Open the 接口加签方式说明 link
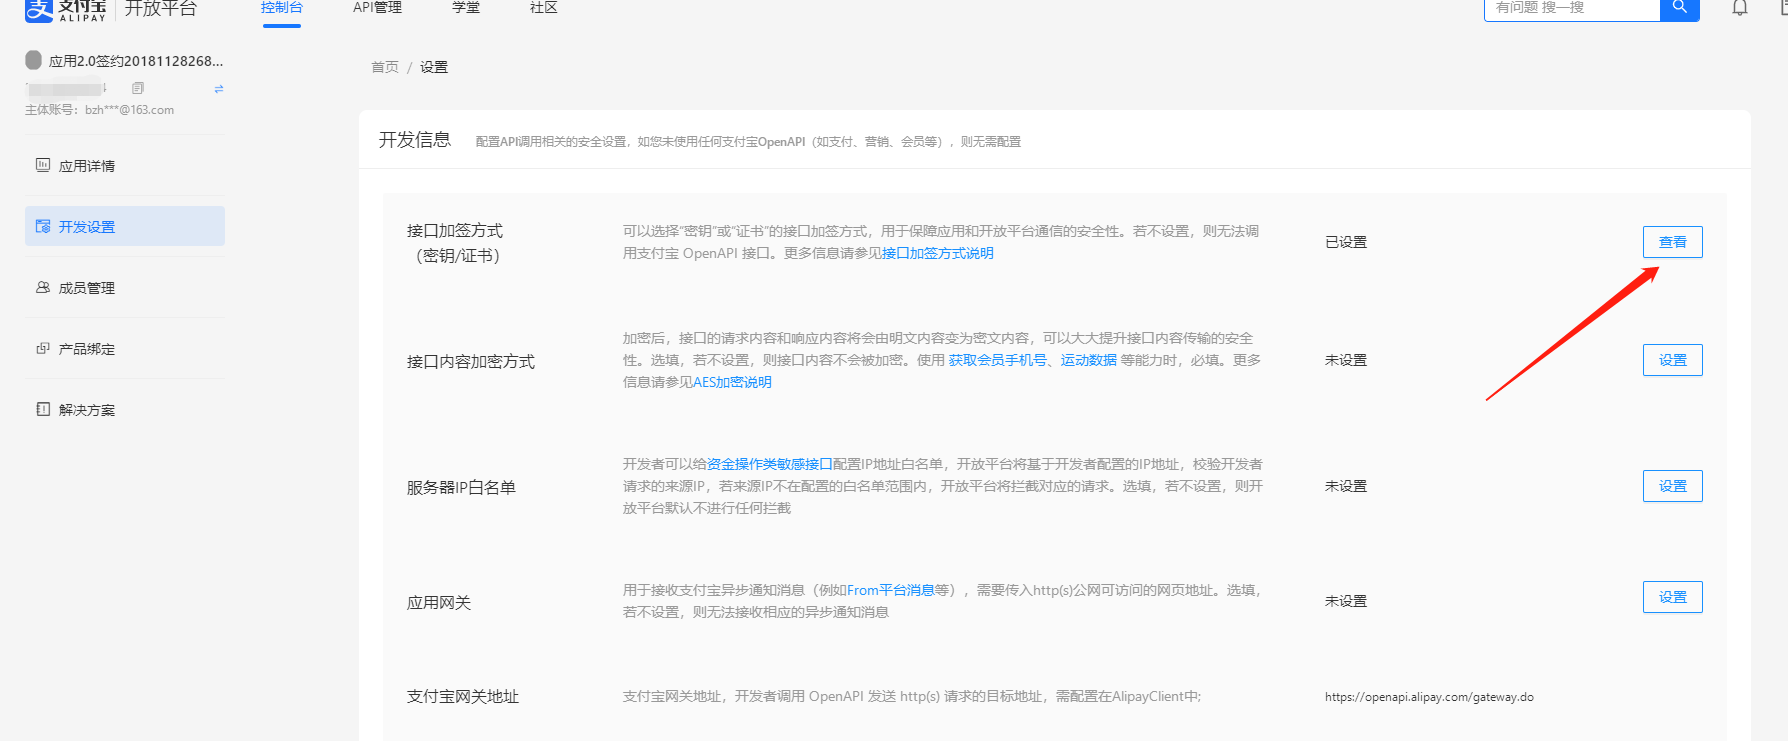 pos(937,253)
